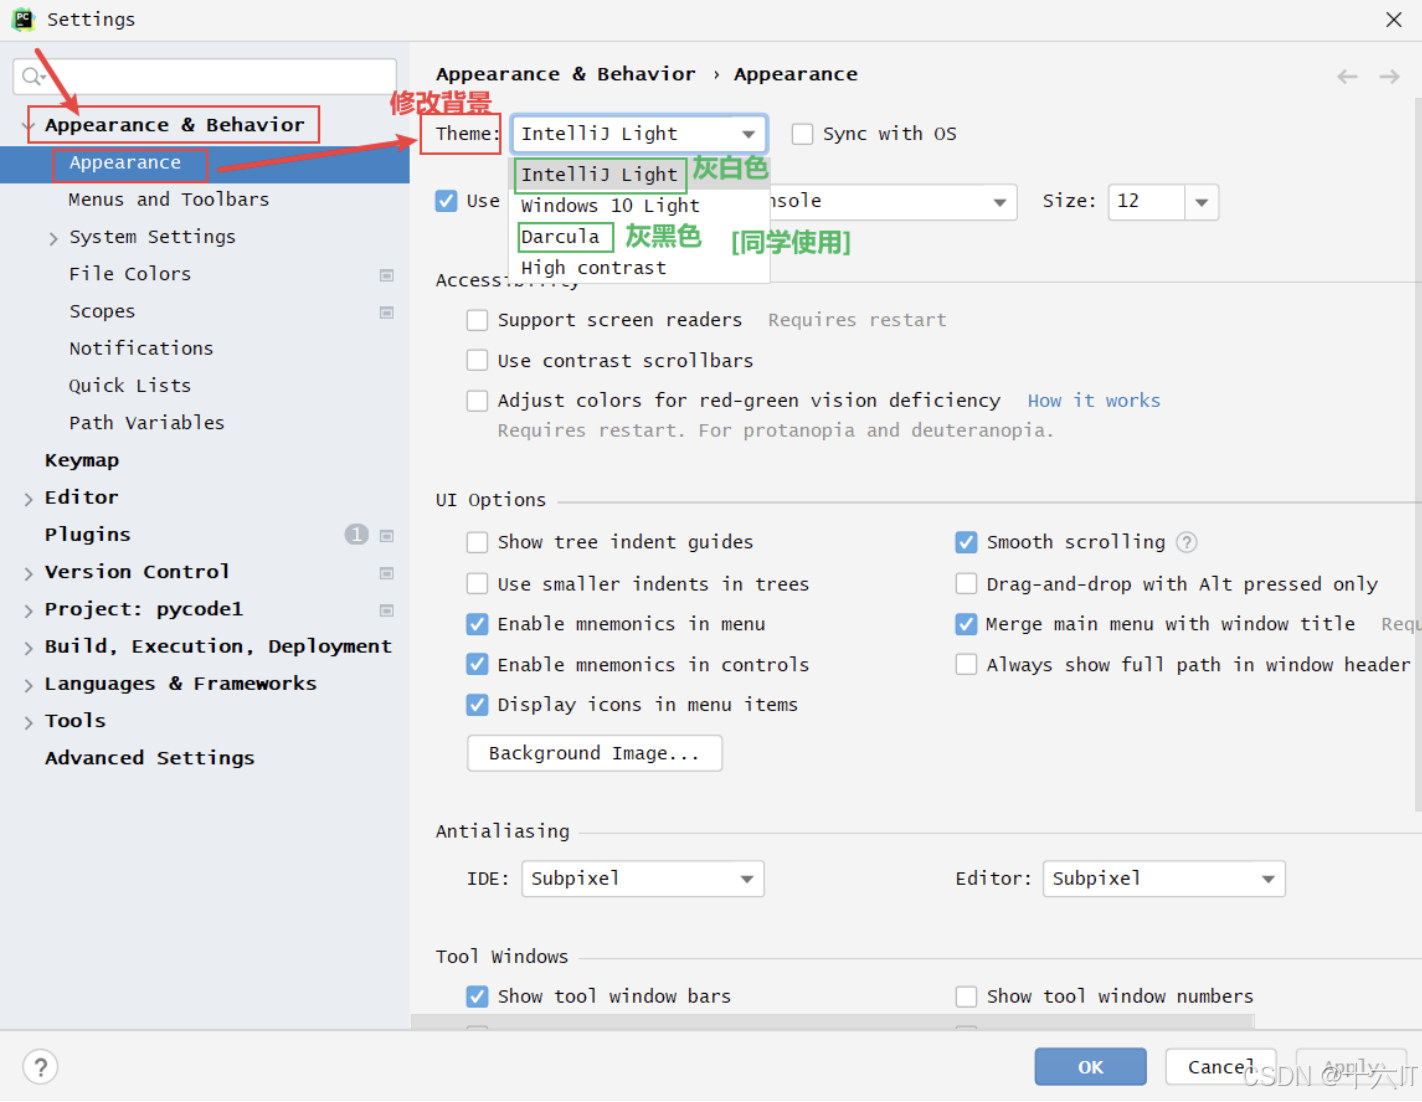Open Path Variables settings
This screenshot has width=1422, height=1102.
click(146, 423)
